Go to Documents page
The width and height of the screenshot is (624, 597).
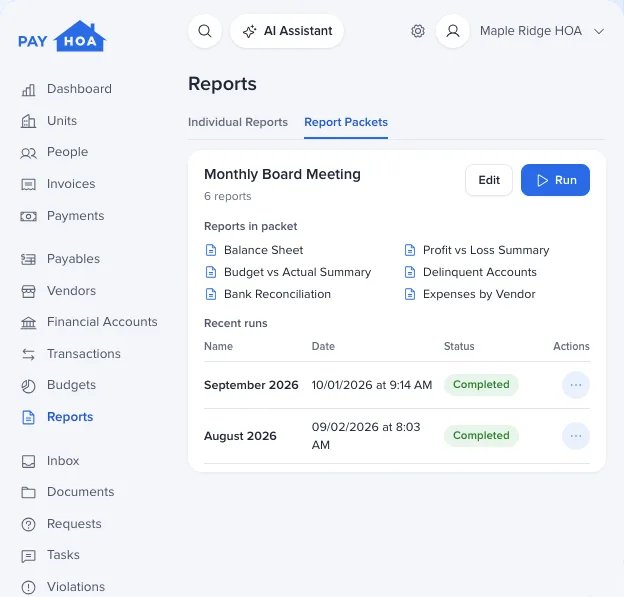pyautogui.click(x=81, y=492)
